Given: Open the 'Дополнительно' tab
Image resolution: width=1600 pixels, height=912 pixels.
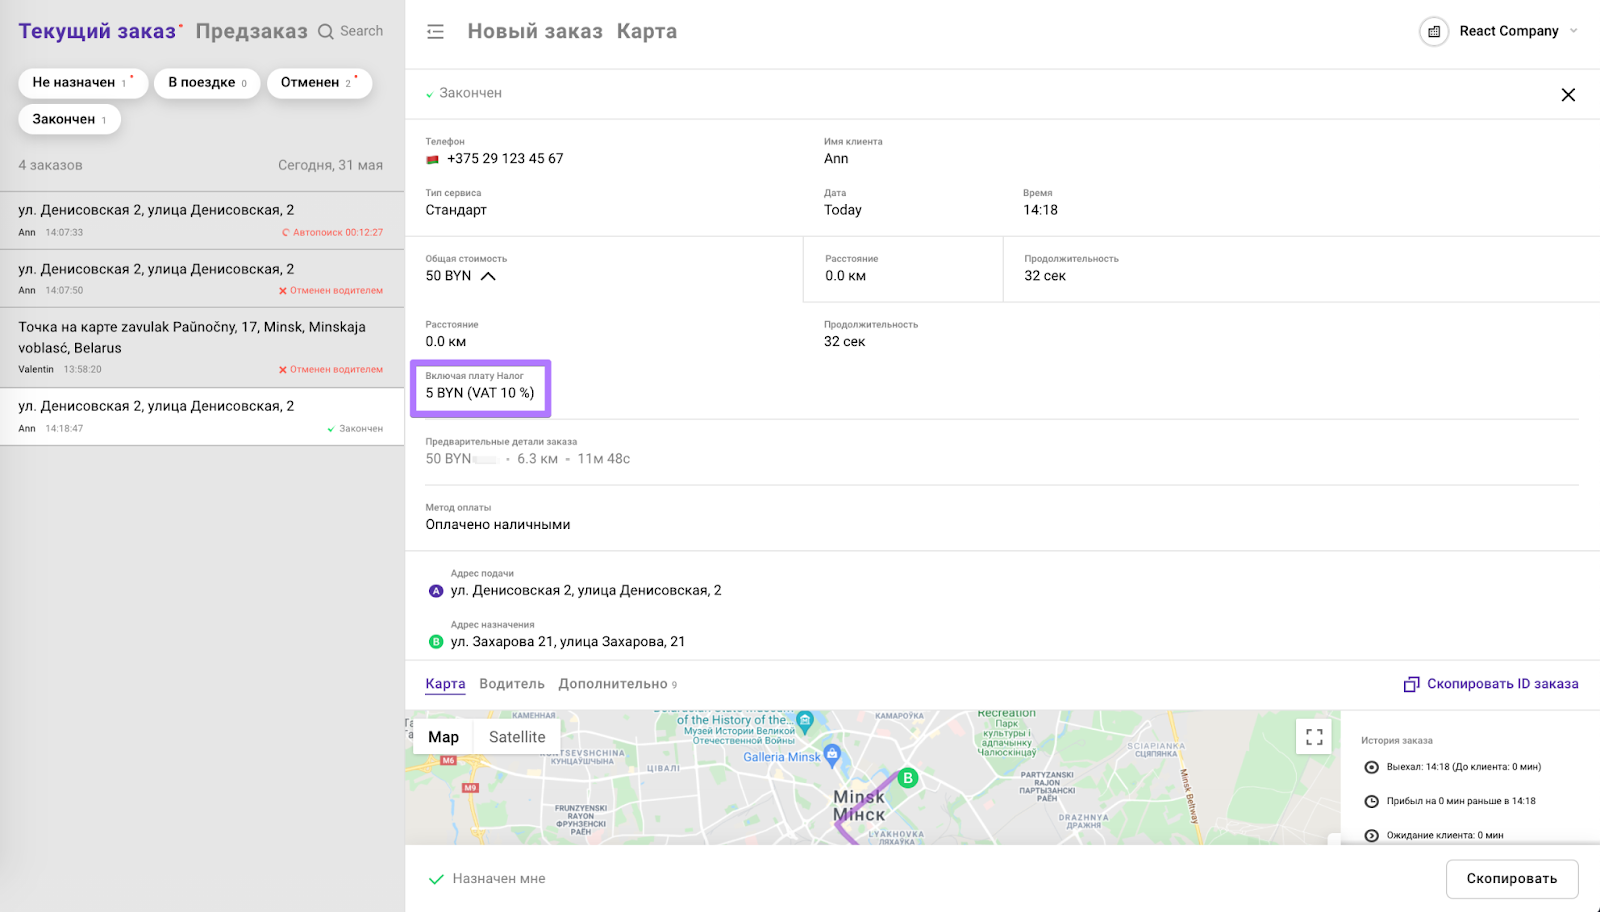Looking at the screenshot, I should point(613,684).
